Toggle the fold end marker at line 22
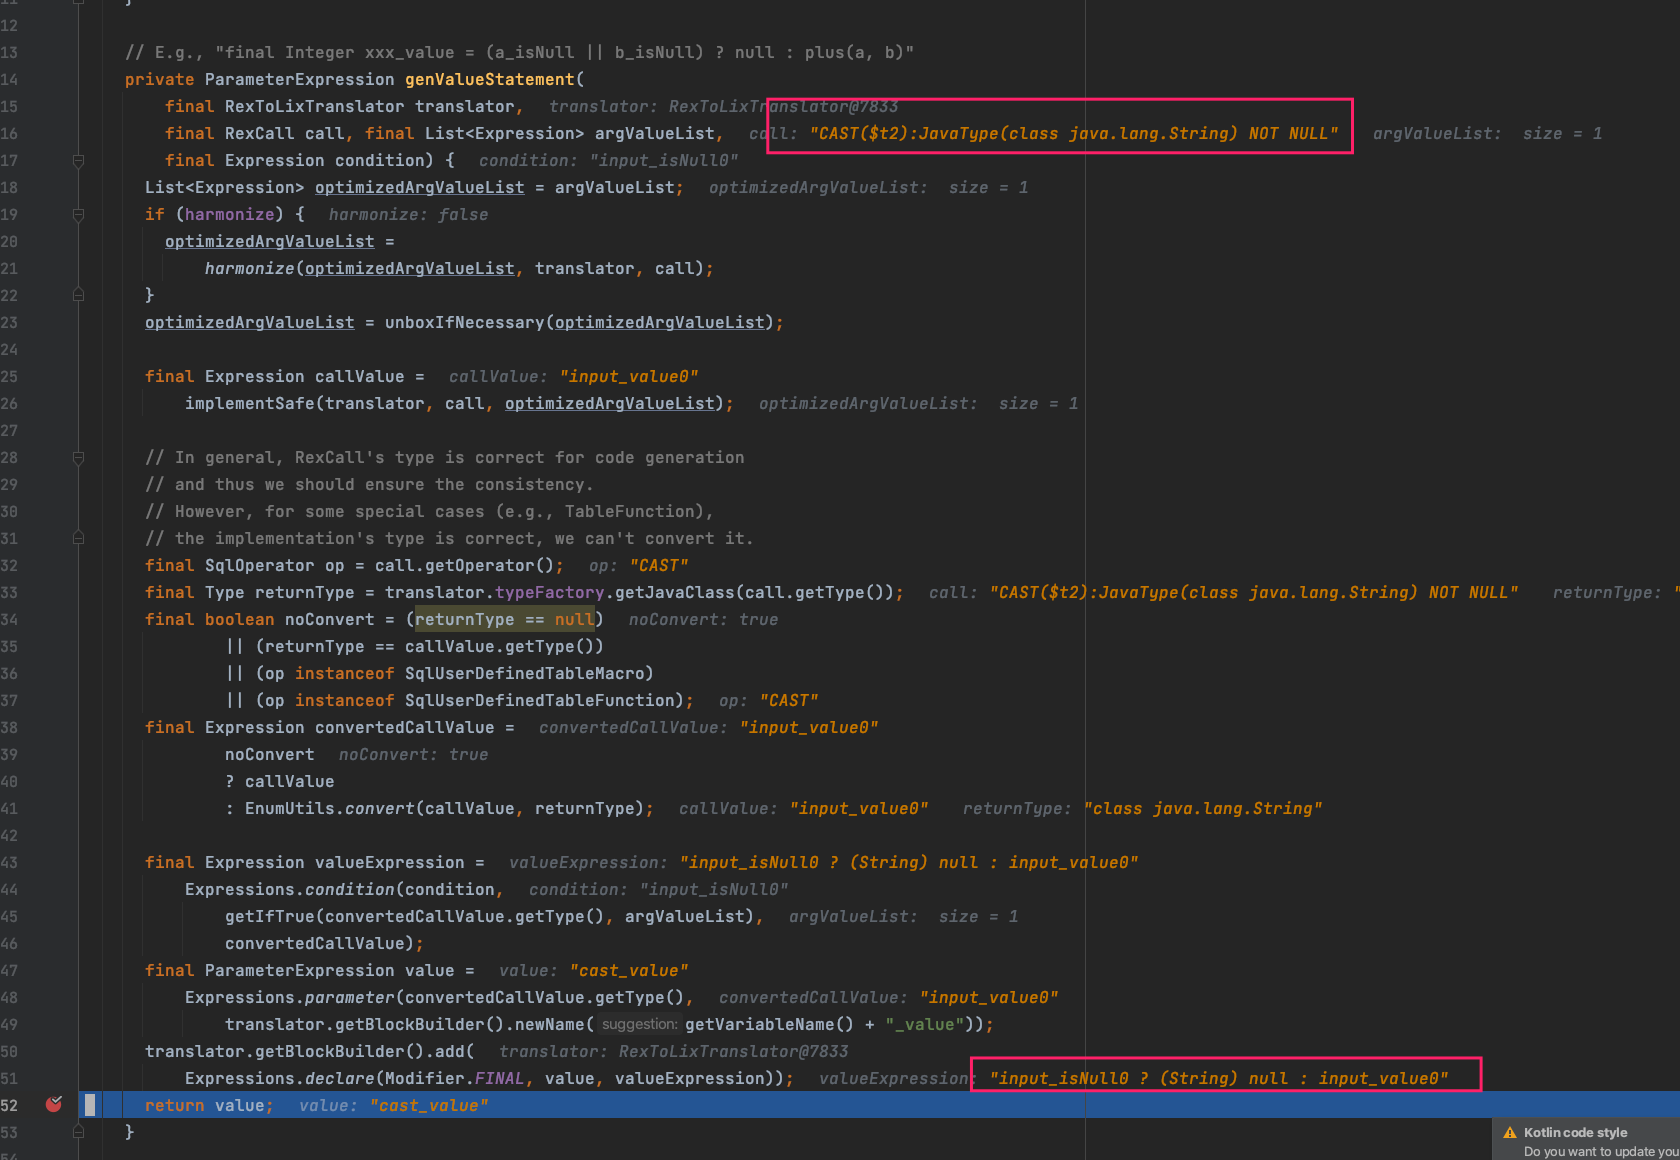1680x1160 pixels. [x=78, y=295]
